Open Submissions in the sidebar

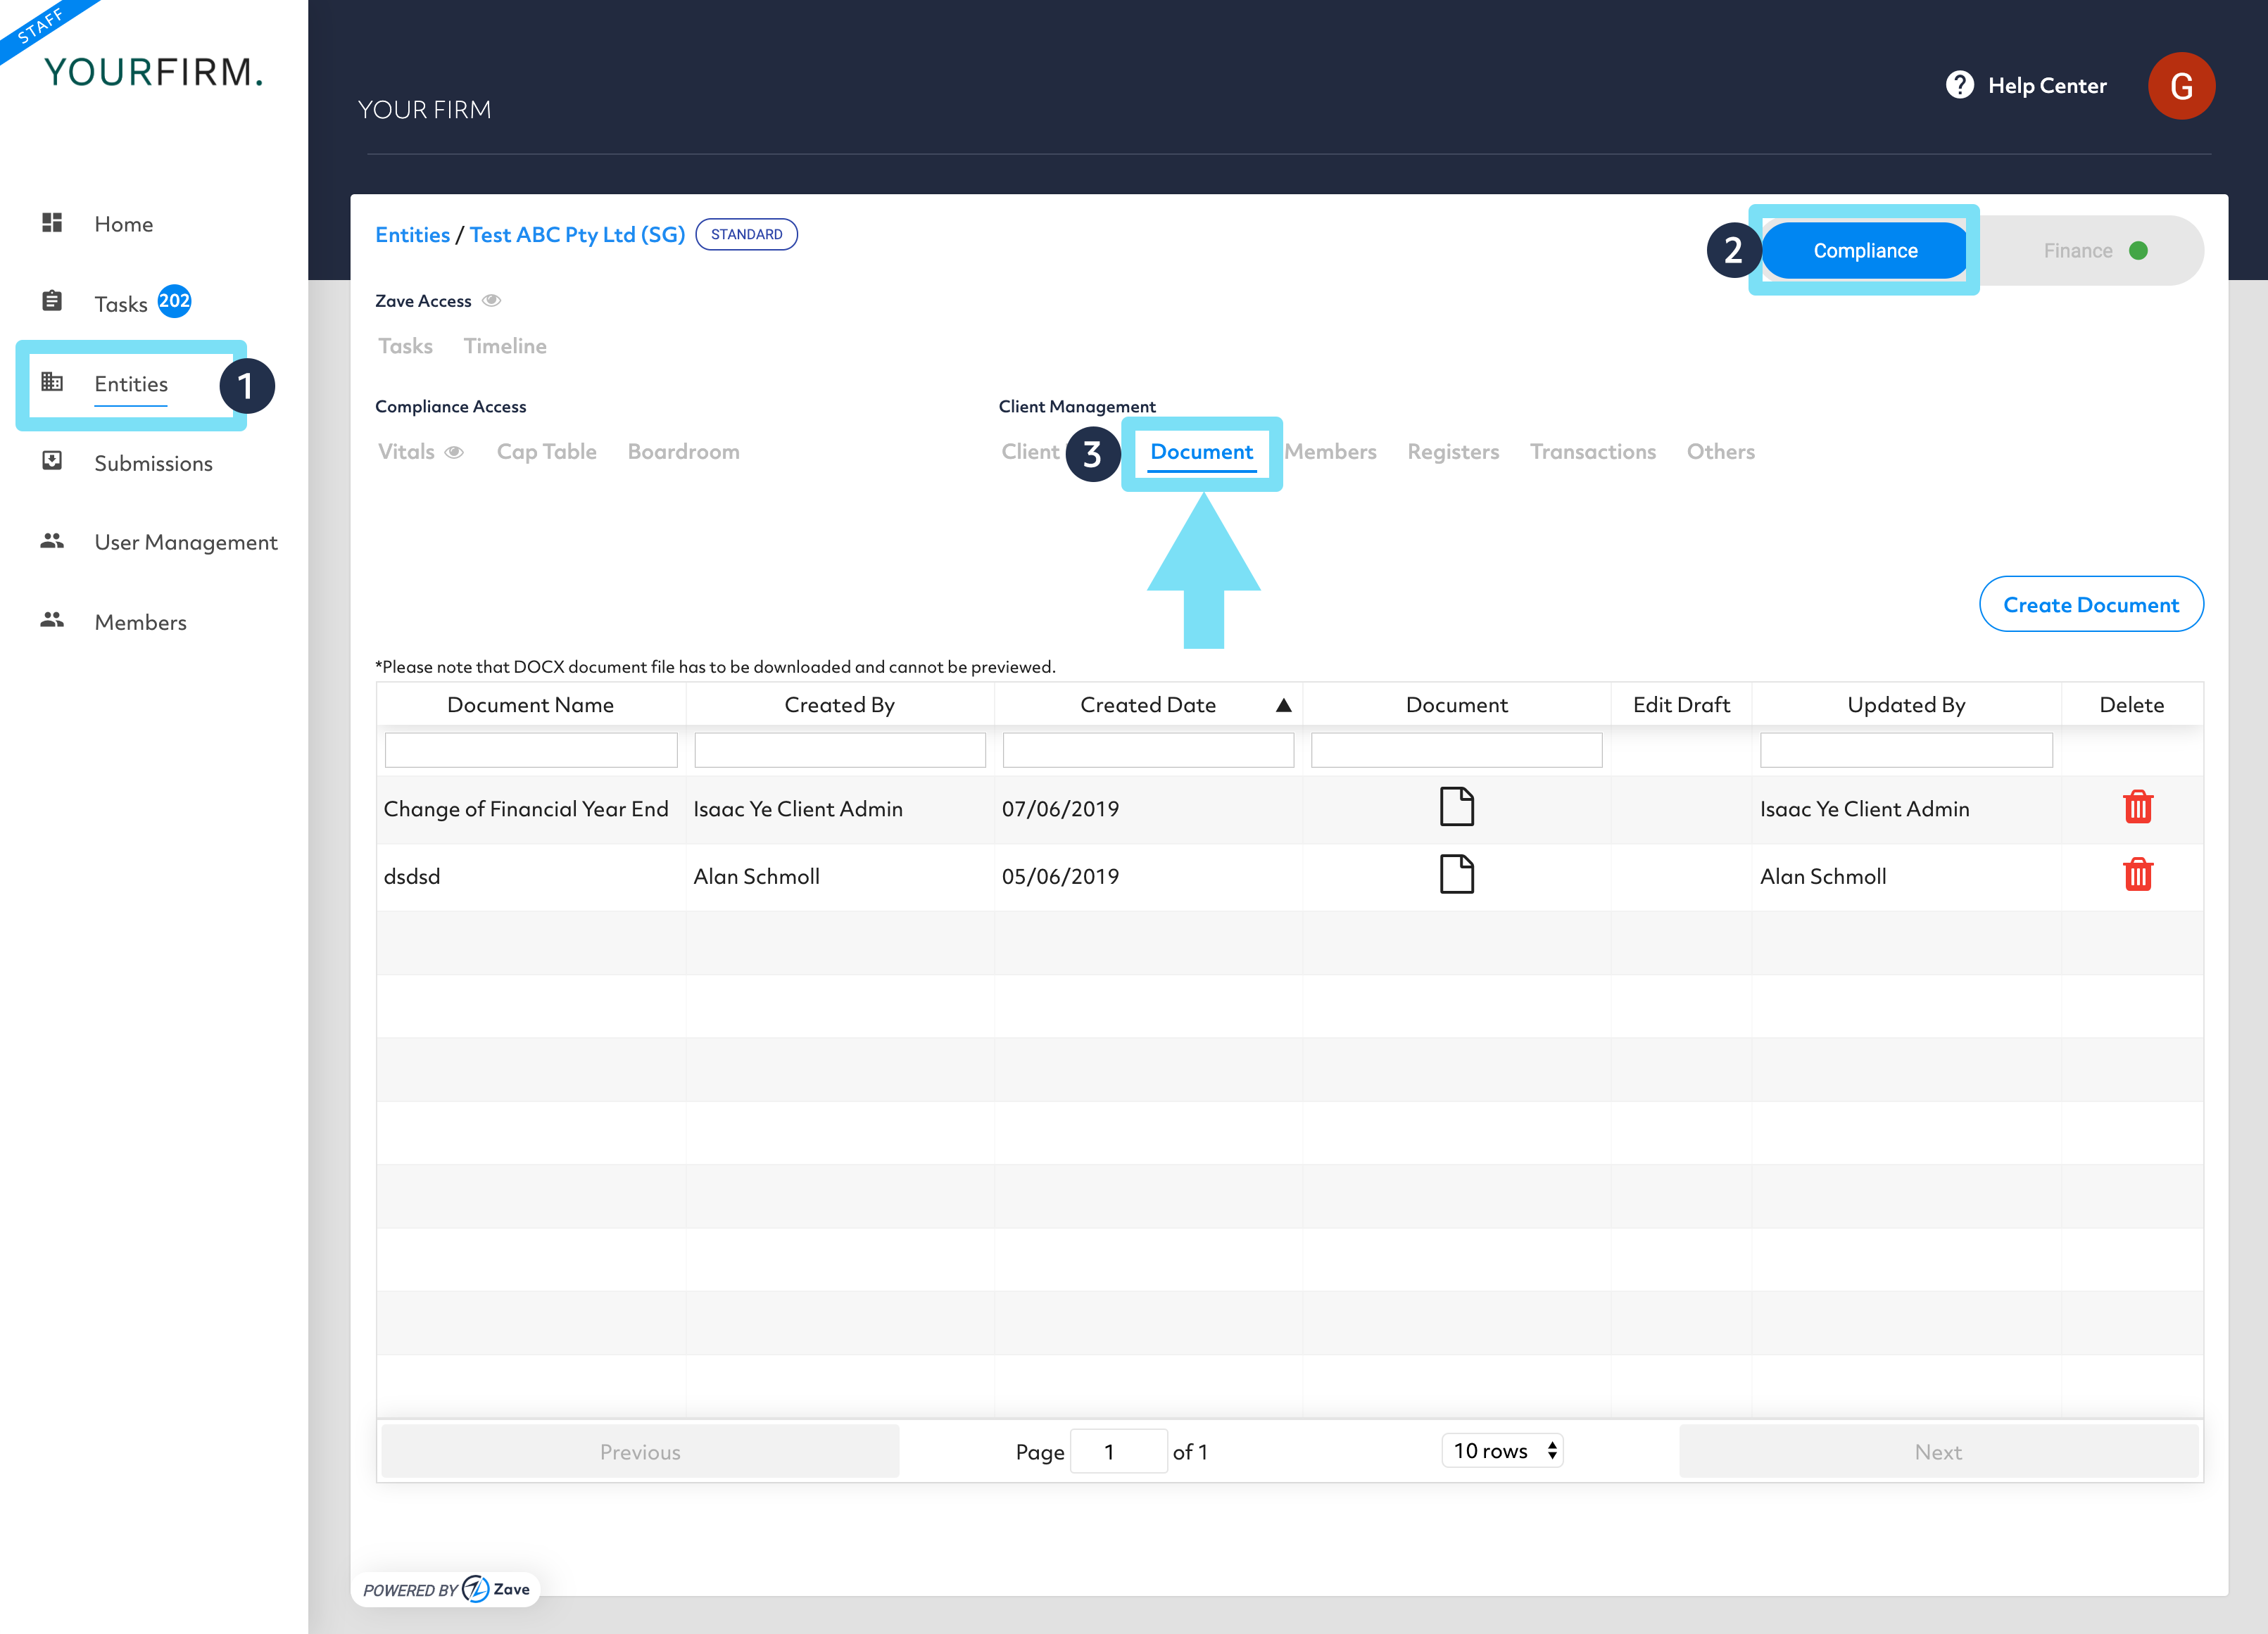click(153, 463)
